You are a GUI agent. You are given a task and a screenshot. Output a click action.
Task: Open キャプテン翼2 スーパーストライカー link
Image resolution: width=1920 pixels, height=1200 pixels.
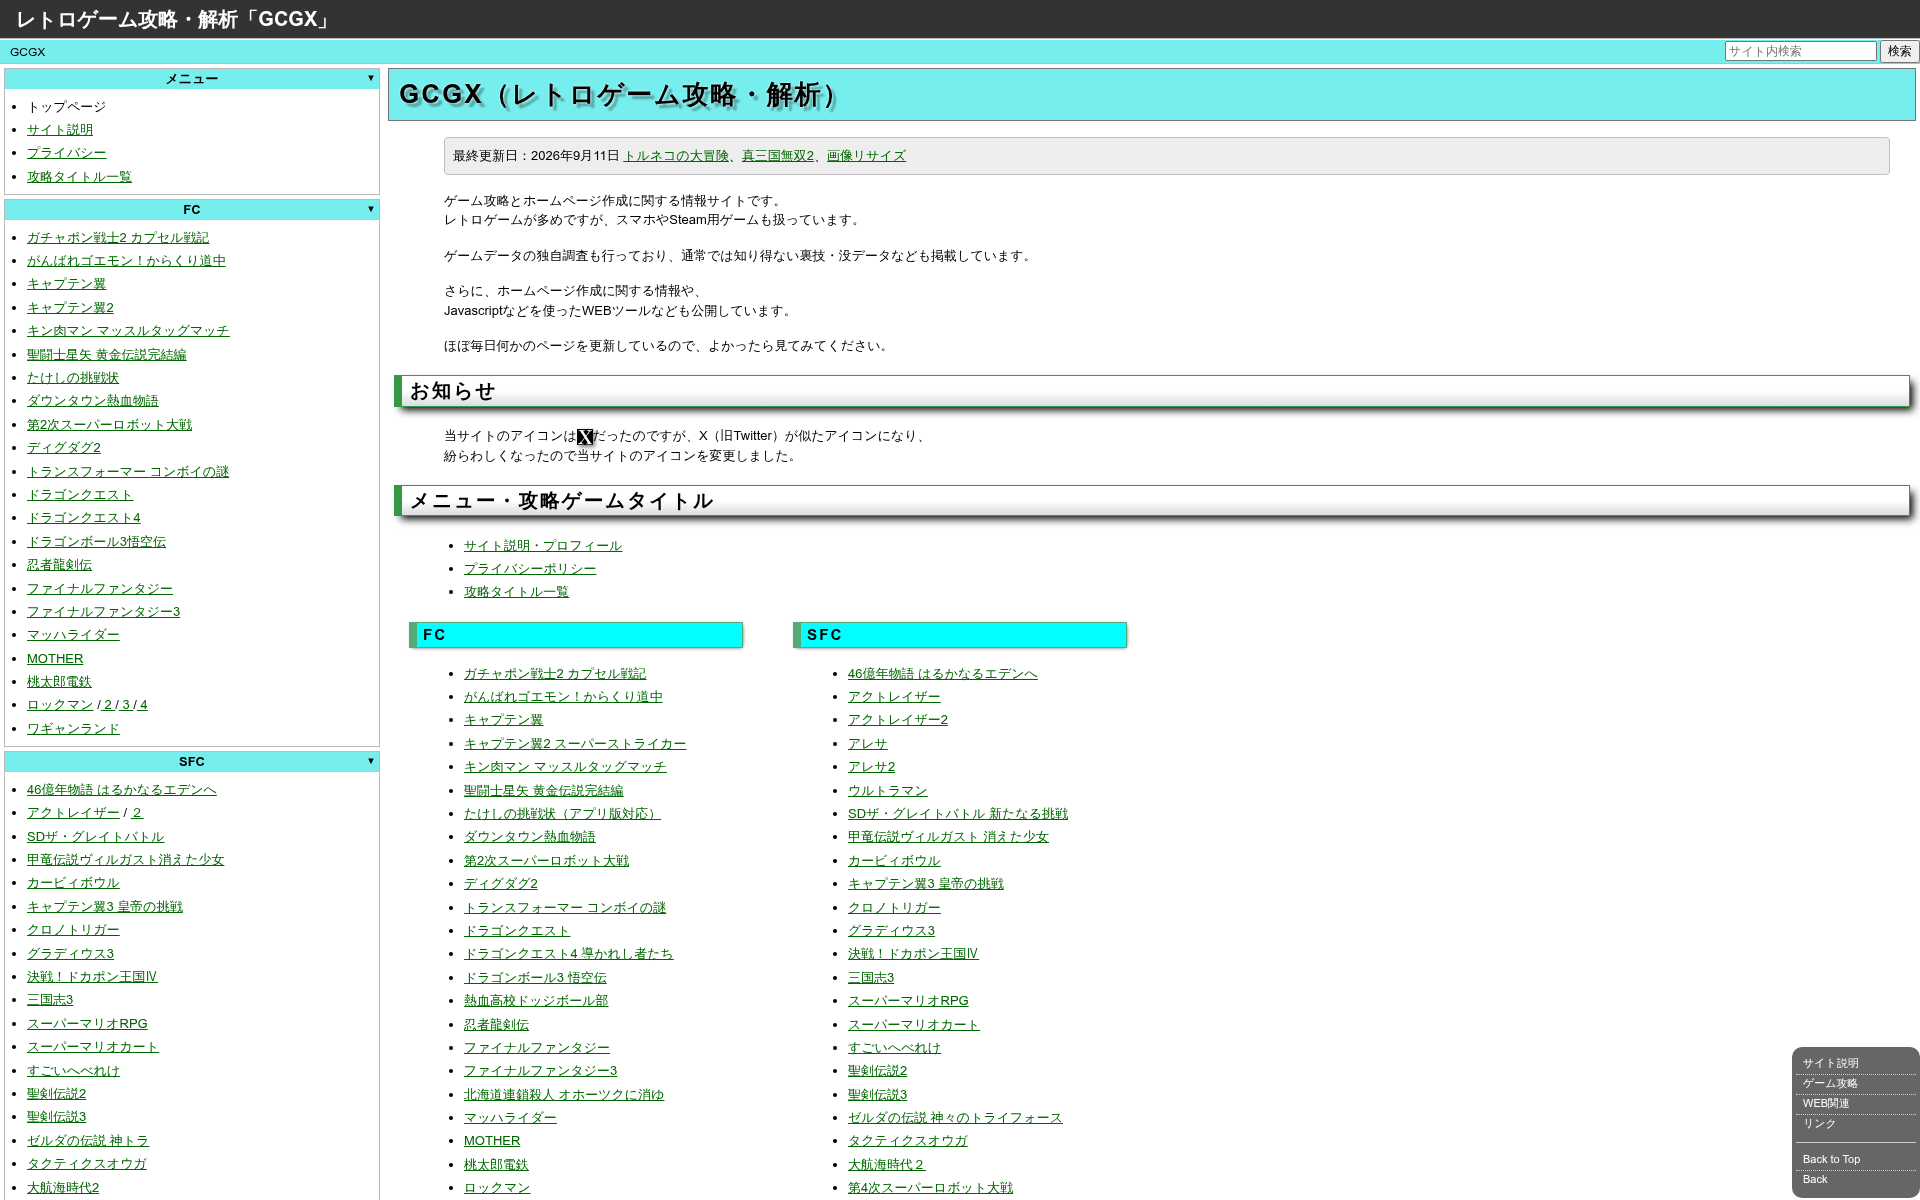click(575, 744)
